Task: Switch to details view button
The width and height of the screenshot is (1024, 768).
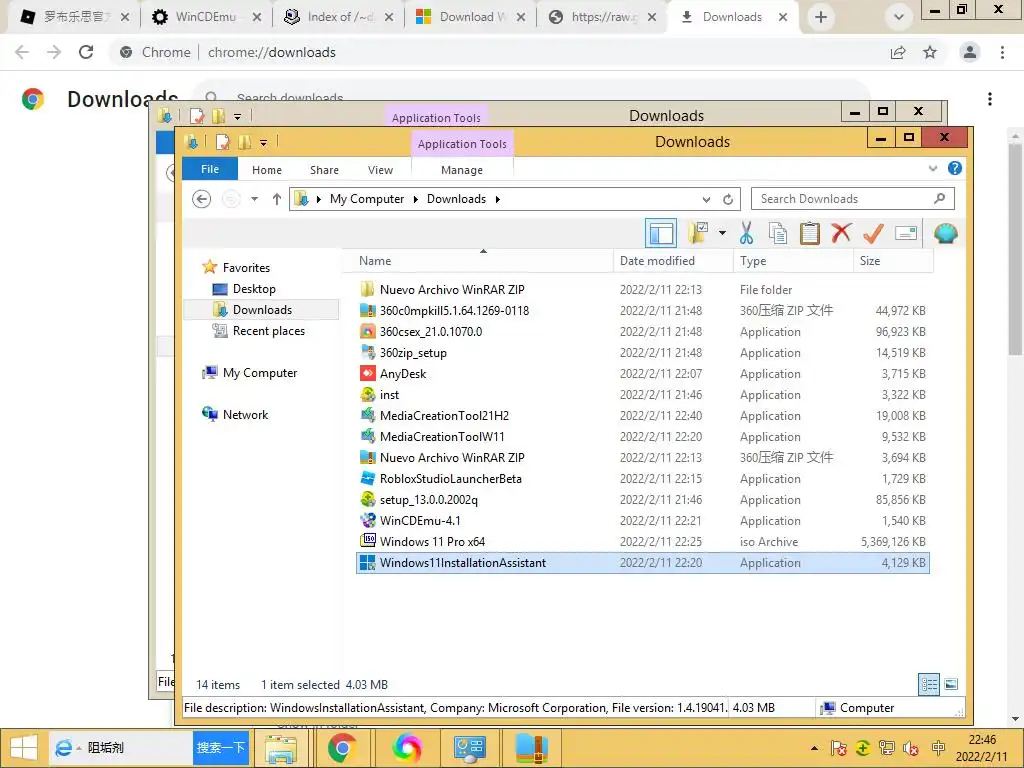Action: pyautogui.click(x=929, y=684)
